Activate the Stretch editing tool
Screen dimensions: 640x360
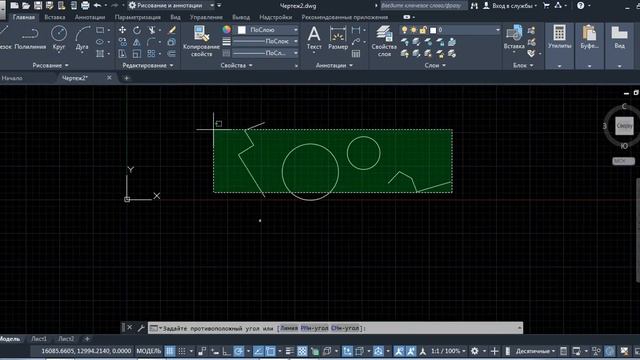(x=122, y=54)
